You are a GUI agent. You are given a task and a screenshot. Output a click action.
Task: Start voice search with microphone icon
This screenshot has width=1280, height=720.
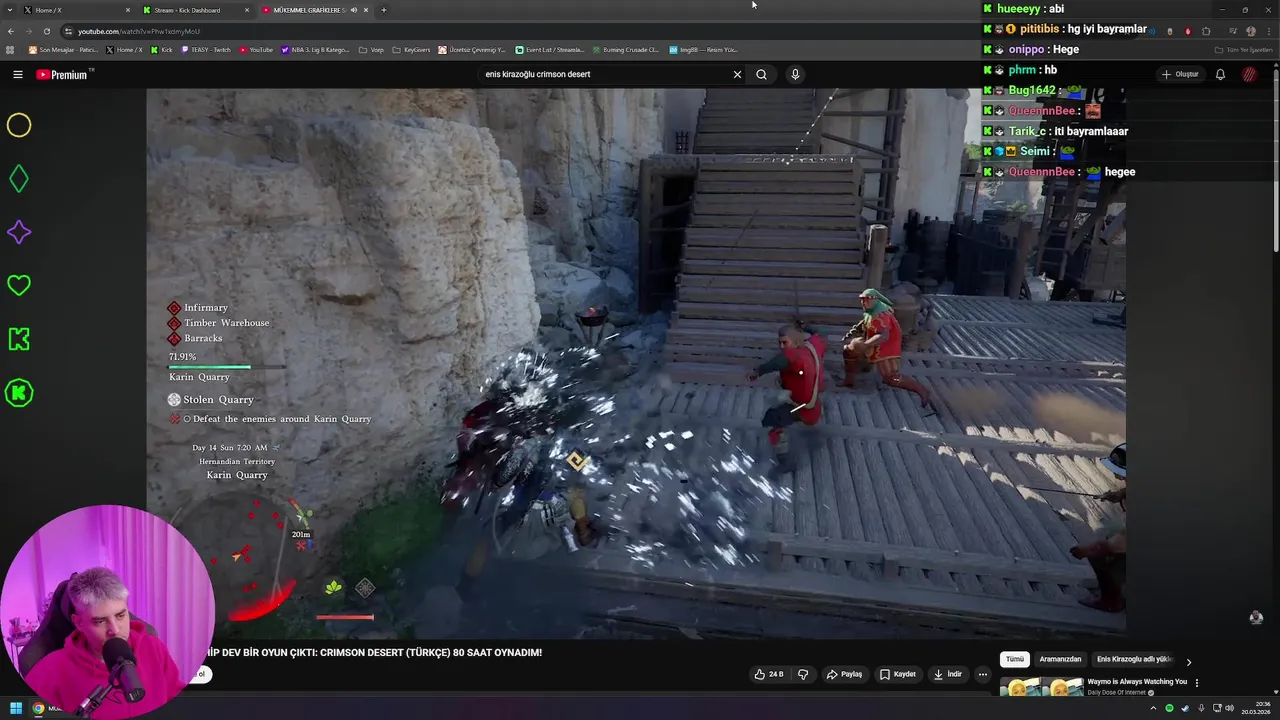coord(795,74)
